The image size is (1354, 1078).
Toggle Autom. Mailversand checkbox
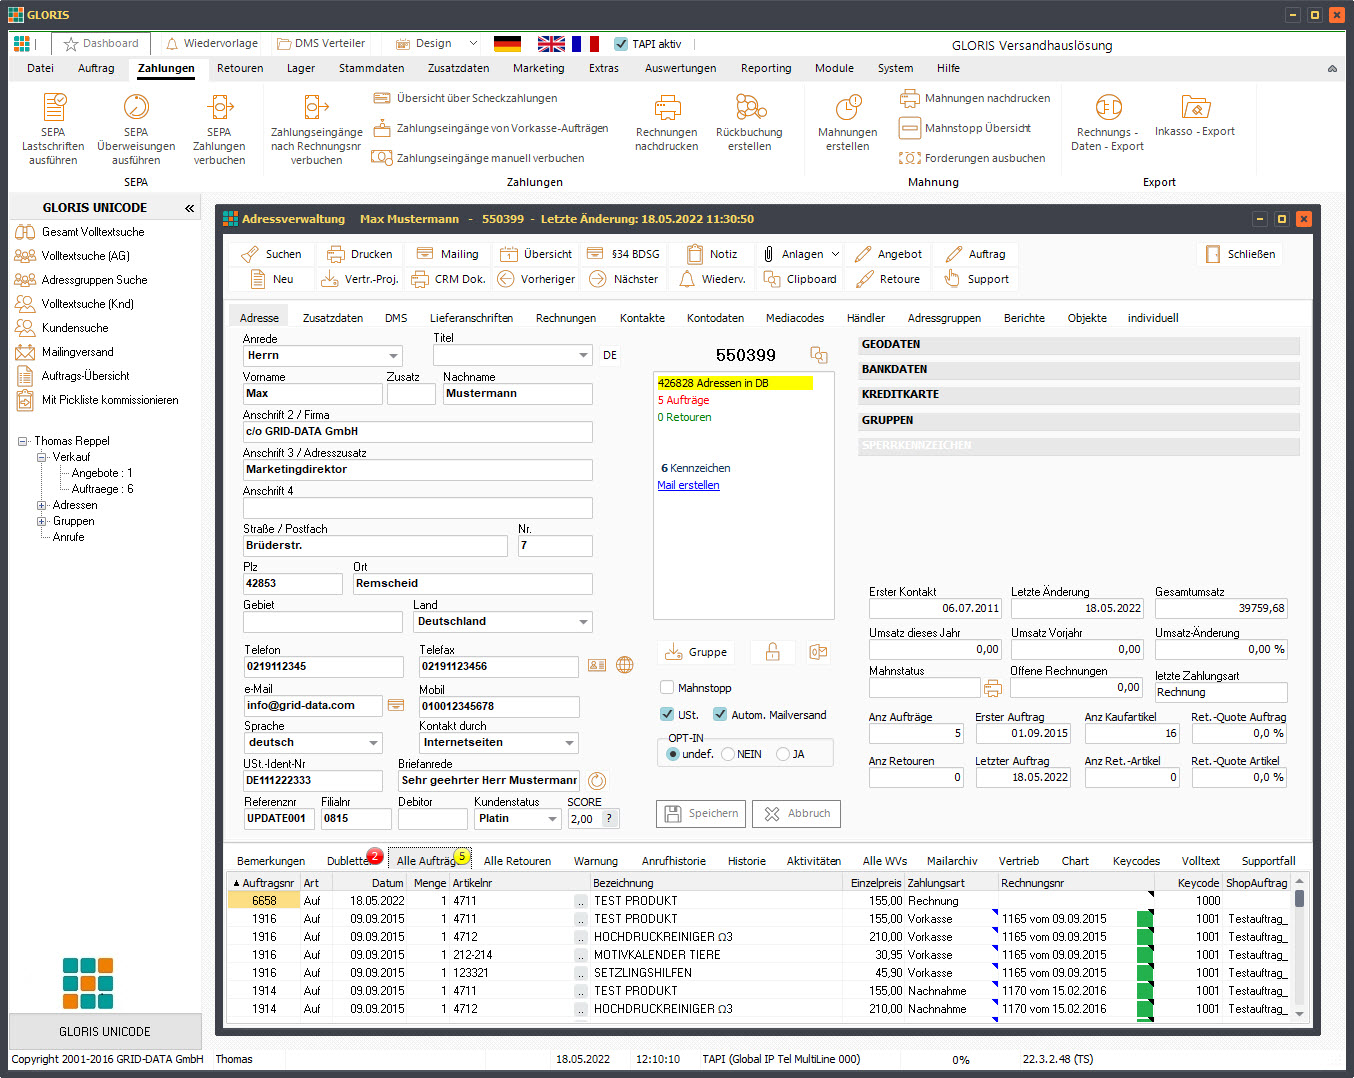pyautogui.click(x=720, y=715)
